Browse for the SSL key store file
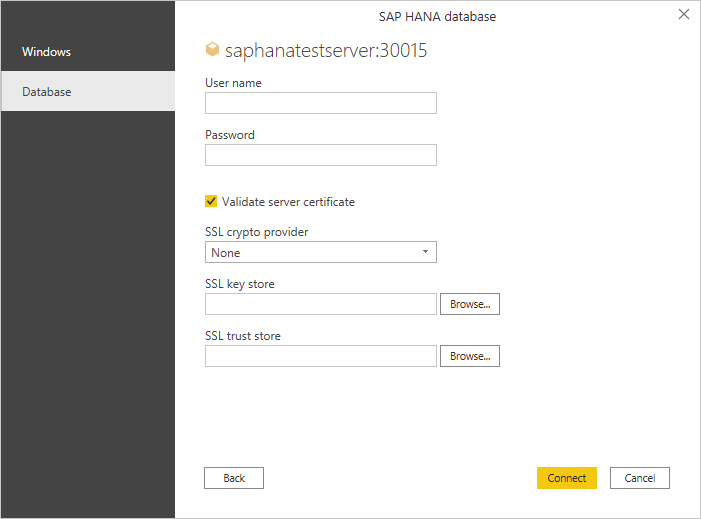 tap(469, 304)
